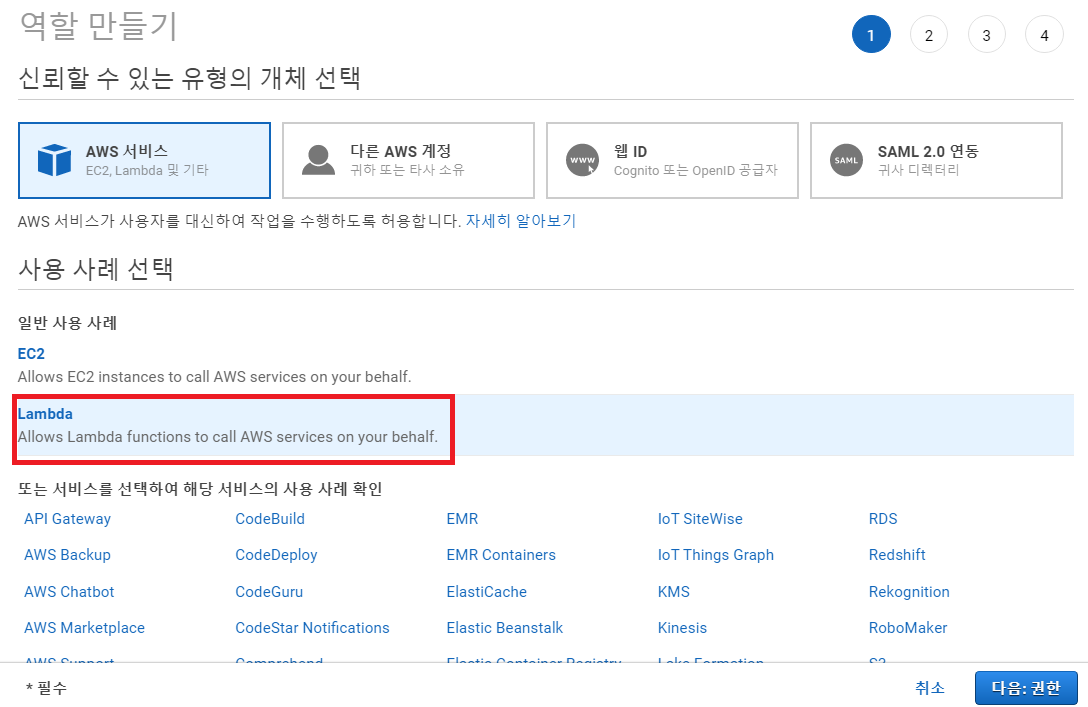Click step circle 4 in the wizard
The height and width of the screenshot is (707, 1088).
(1045, 34)
